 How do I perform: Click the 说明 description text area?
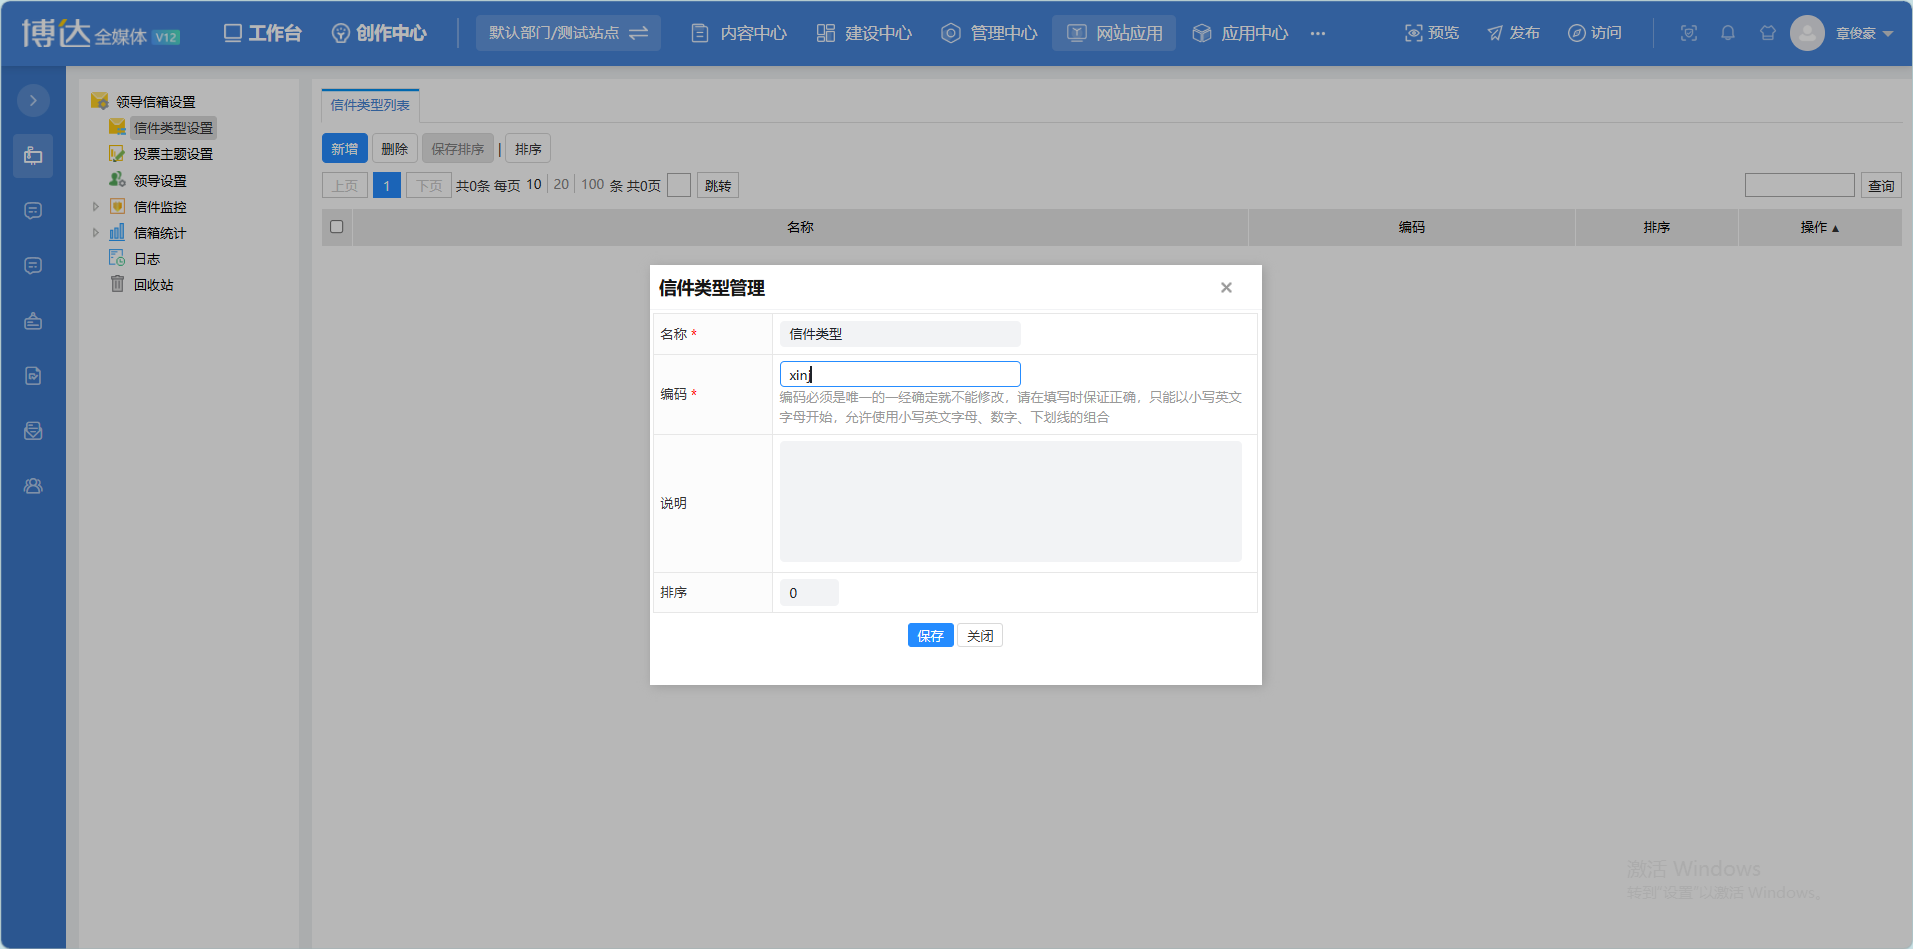click(1010, 501)
